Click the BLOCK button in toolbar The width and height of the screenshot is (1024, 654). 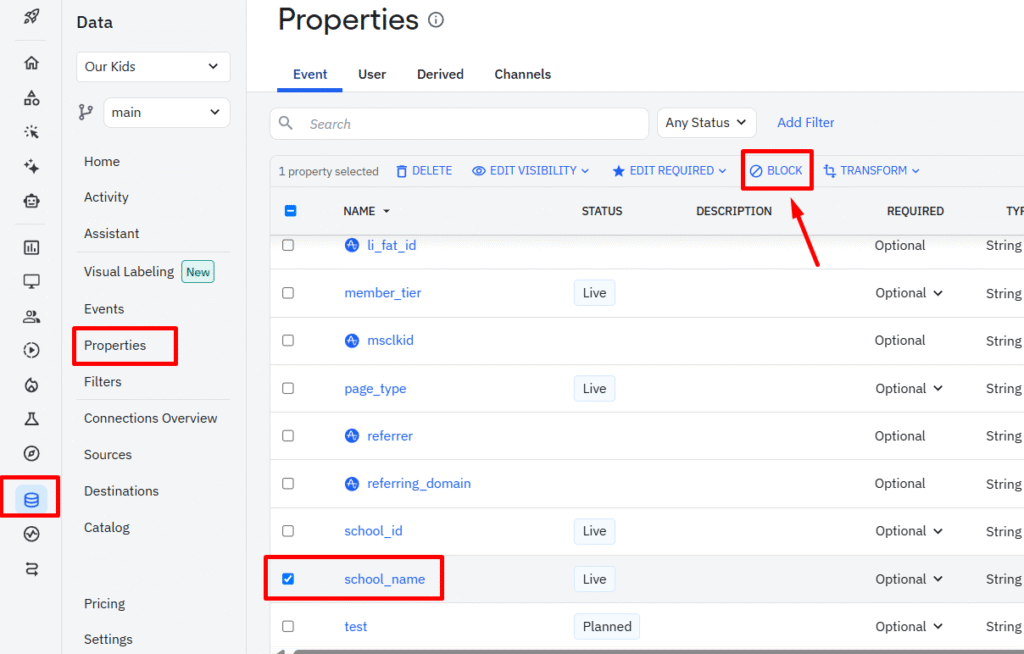point(776,171)
